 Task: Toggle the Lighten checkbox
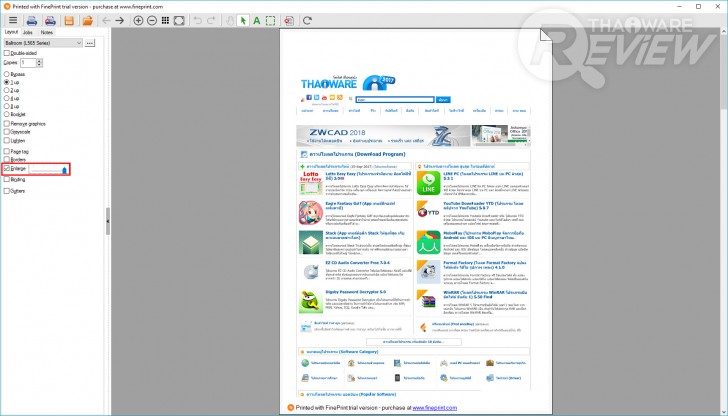click(6, 140)
